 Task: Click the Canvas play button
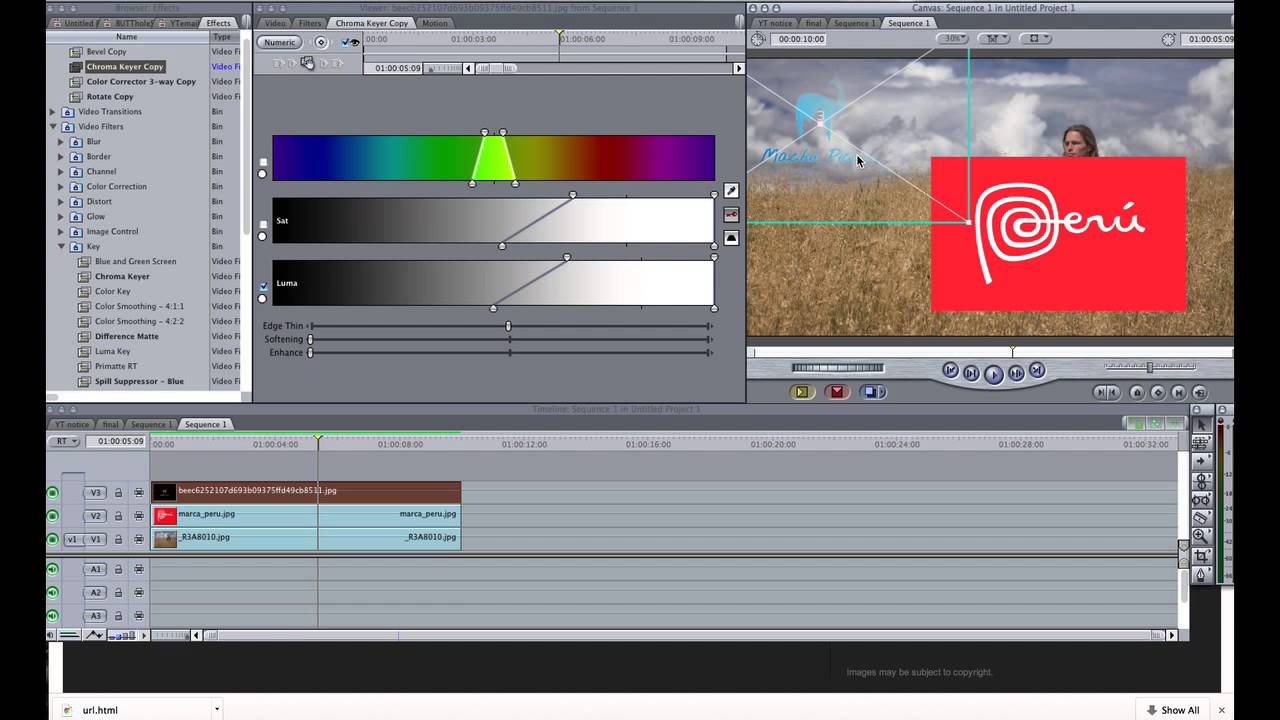click(993, 374)
